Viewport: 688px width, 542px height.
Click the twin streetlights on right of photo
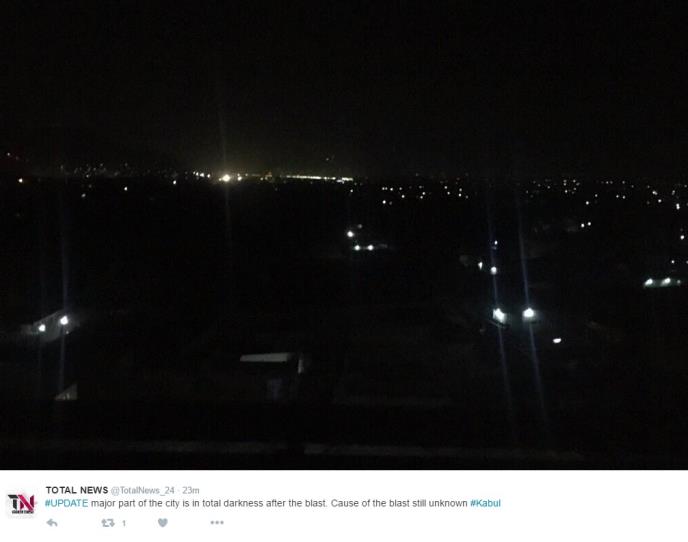[514, 314]
